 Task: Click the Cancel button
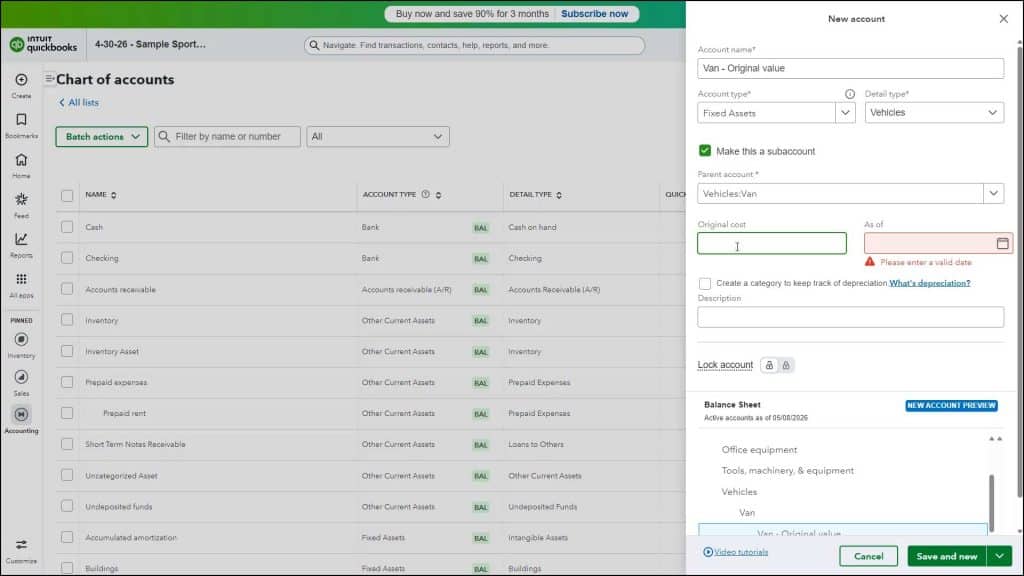pos(869,556)
